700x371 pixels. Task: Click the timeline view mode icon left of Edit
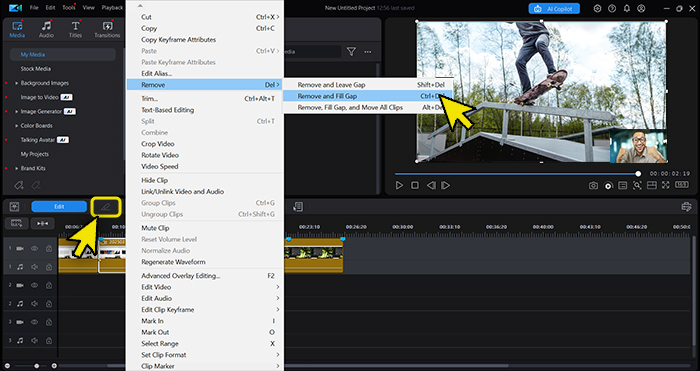[15, 207]
